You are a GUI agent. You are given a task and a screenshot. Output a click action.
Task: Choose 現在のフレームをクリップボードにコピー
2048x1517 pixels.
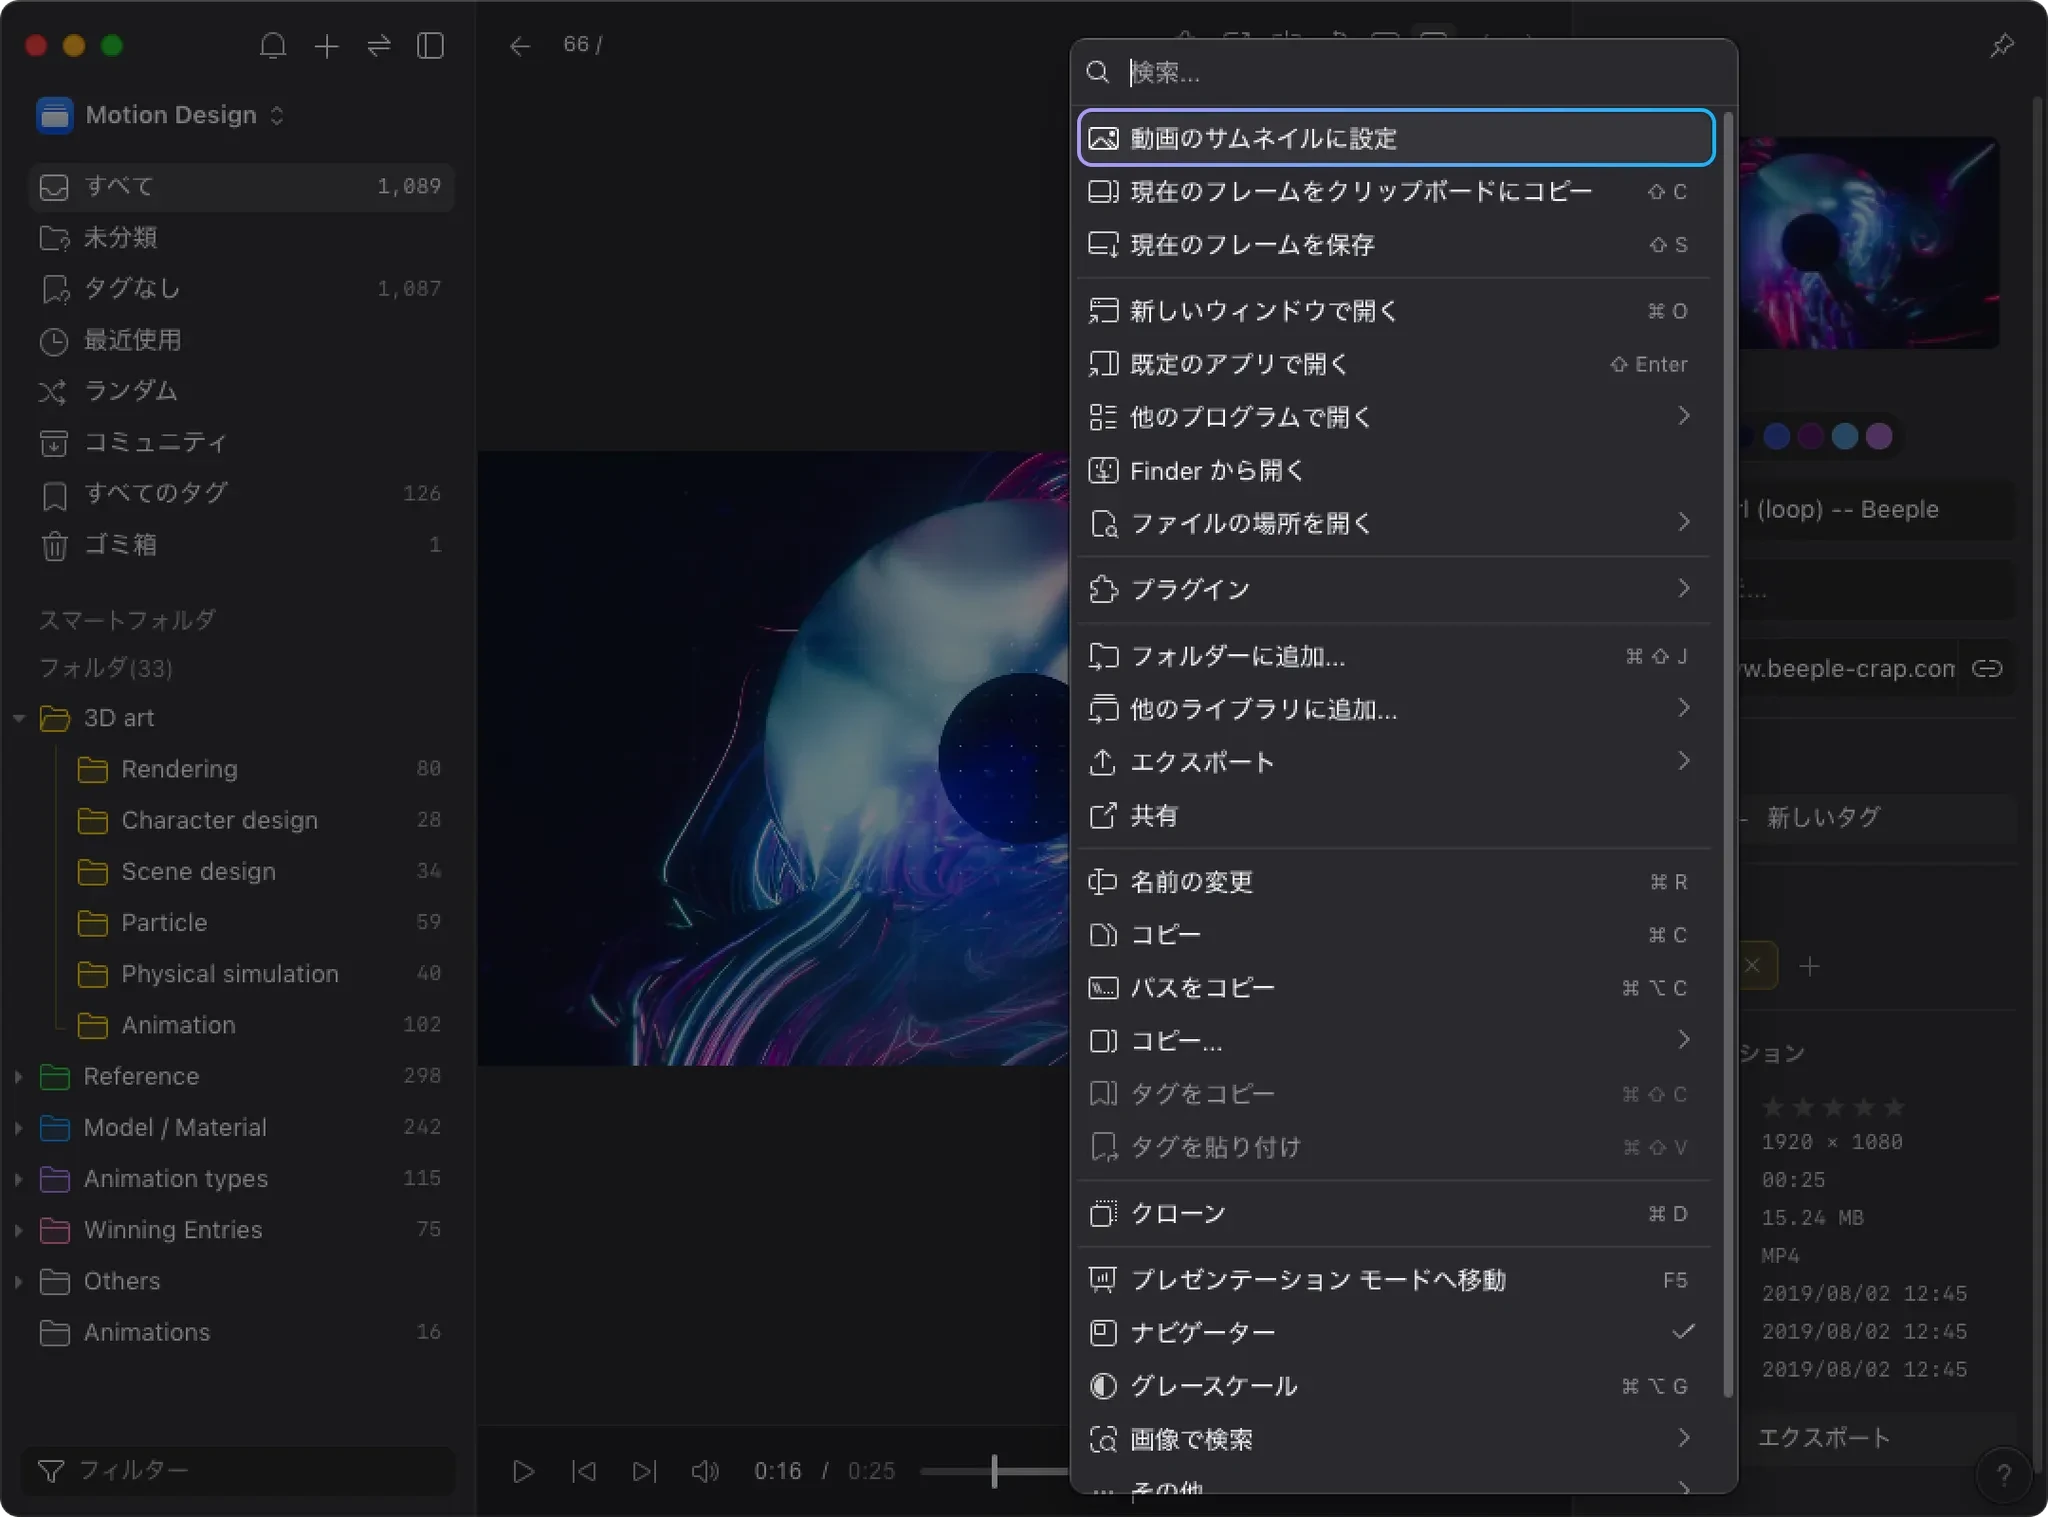click(1396, 191)
